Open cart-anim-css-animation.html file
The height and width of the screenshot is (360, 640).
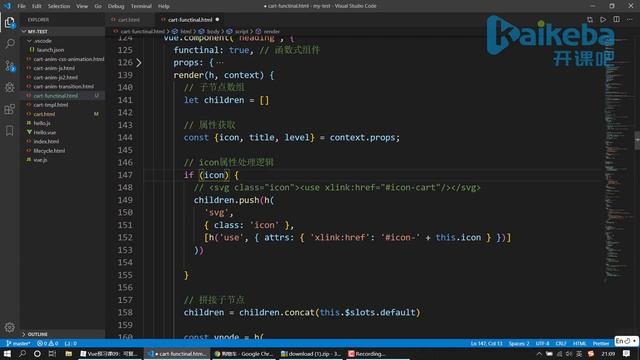coord(63,59)
